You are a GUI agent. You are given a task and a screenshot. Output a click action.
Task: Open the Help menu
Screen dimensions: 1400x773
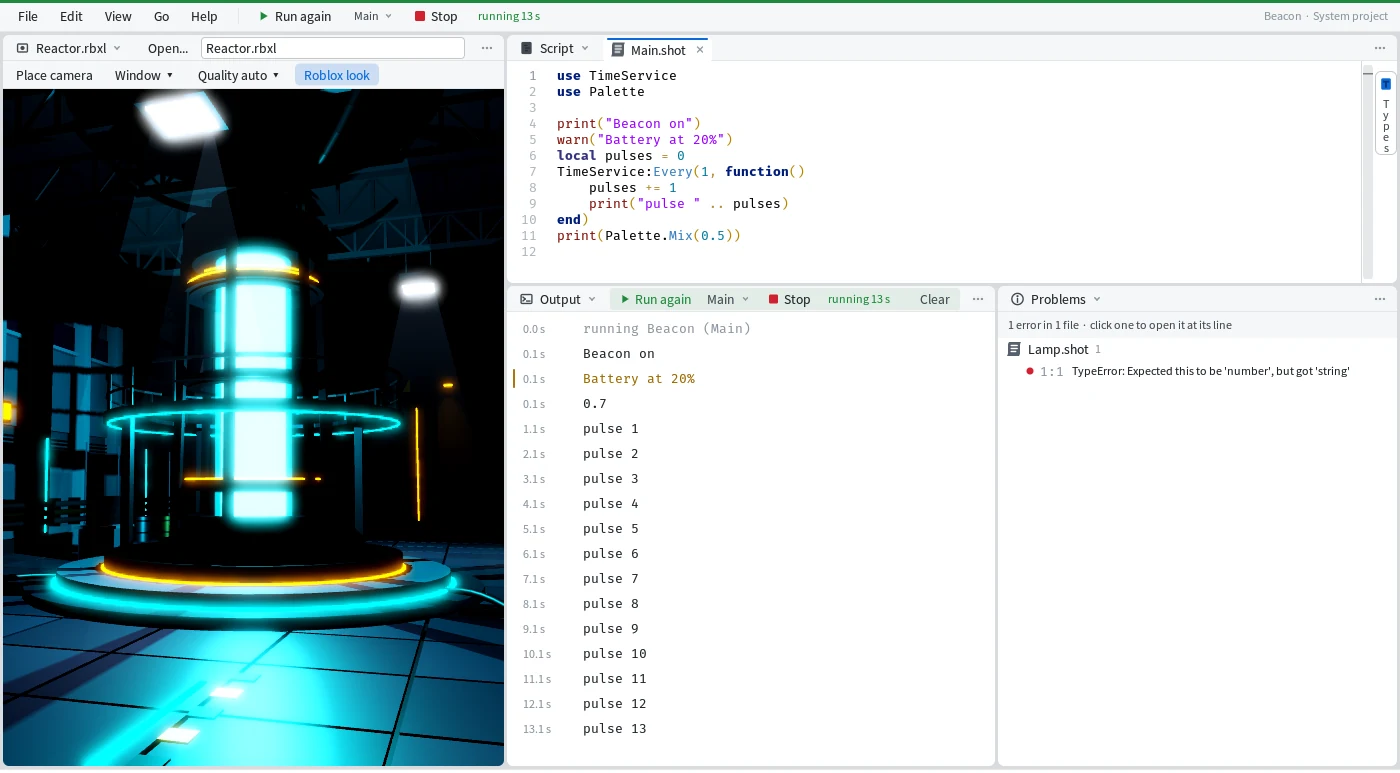point(204,16)
